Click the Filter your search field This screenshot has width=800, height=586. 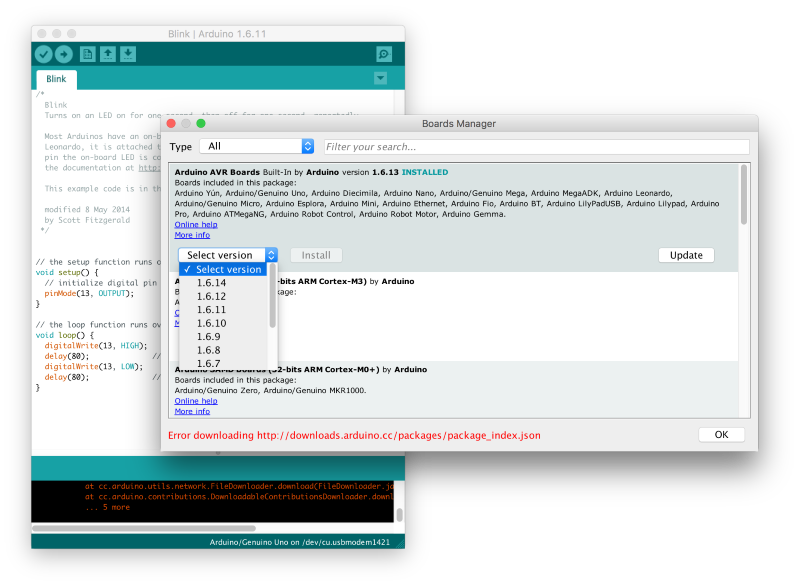pos(536,147)
